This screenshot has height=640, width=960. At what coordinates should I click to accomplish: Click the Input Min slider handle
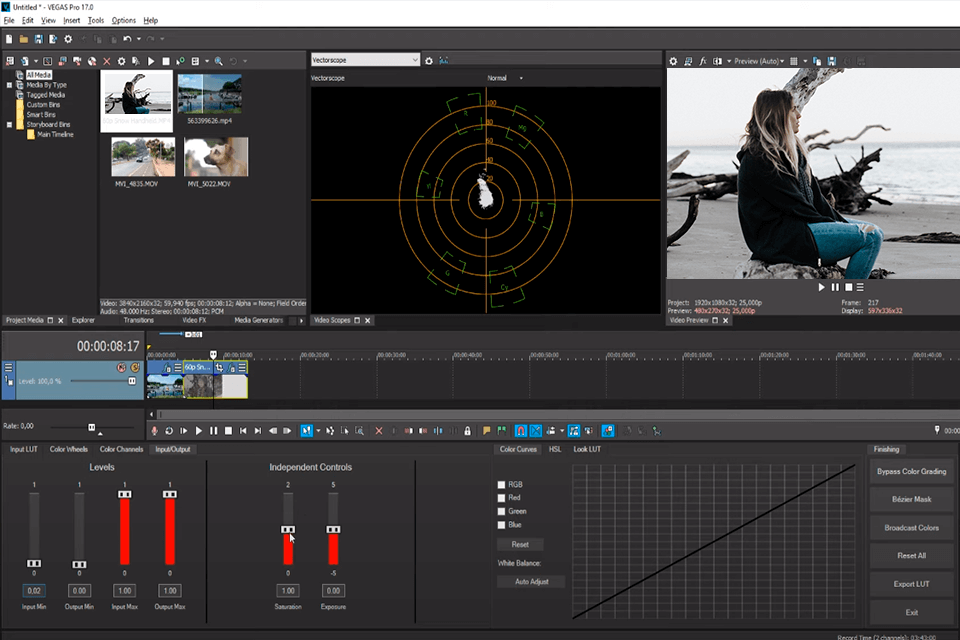34,563
